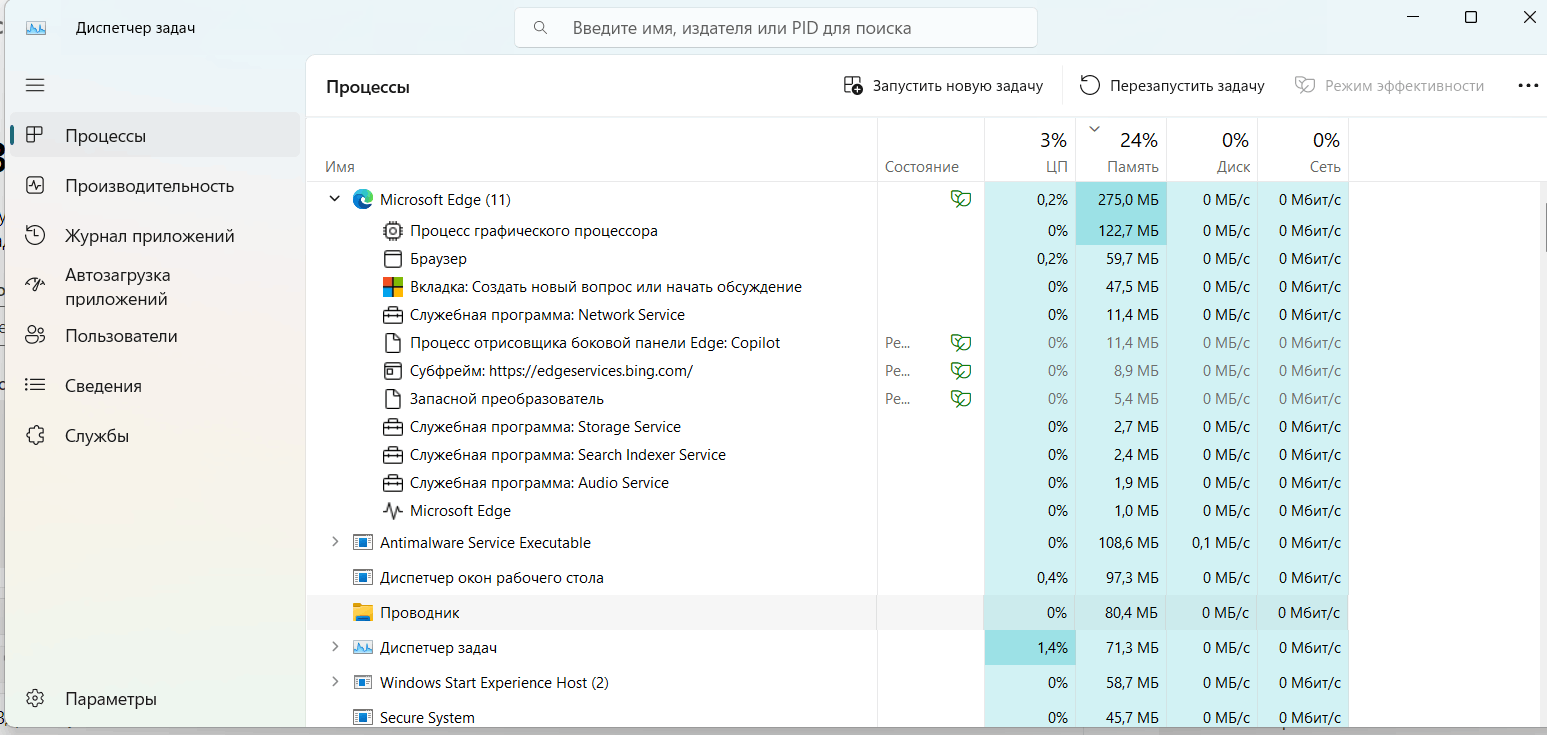
Task: Select Служебная программа: Network Service row text
Action: (547, 315)
